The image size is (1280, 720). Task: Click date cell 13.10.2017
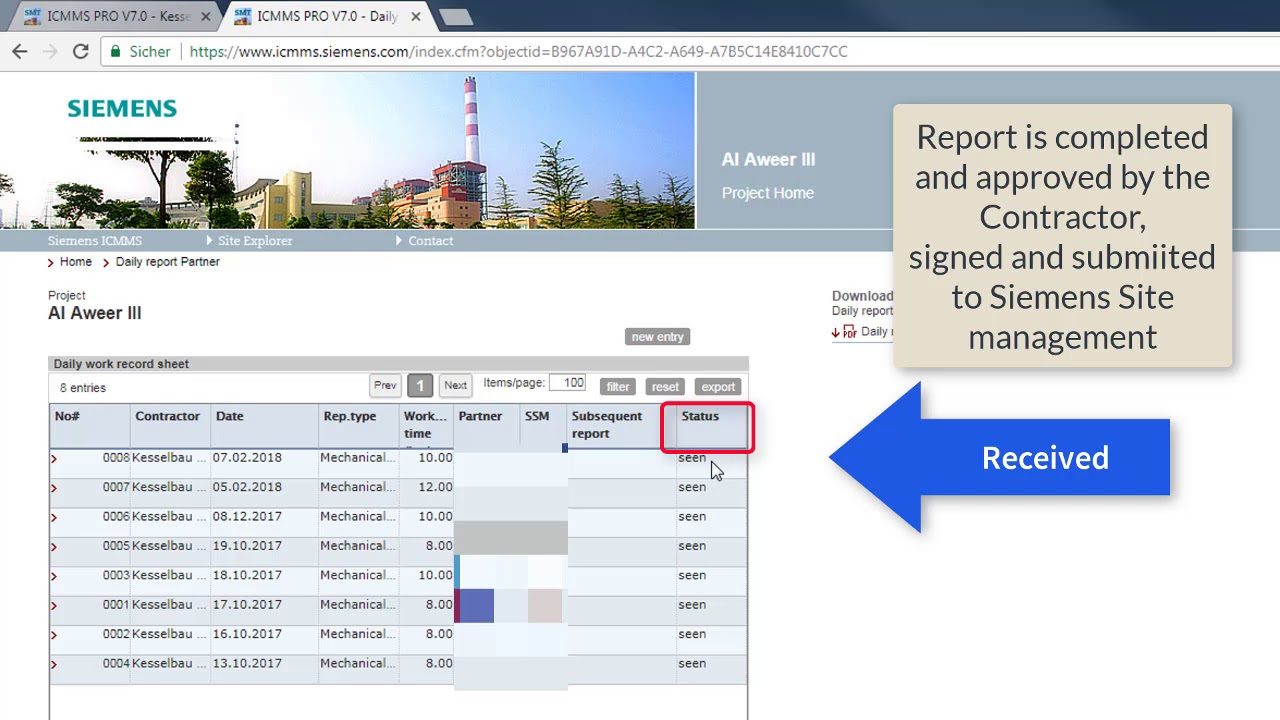pos(247,663)
